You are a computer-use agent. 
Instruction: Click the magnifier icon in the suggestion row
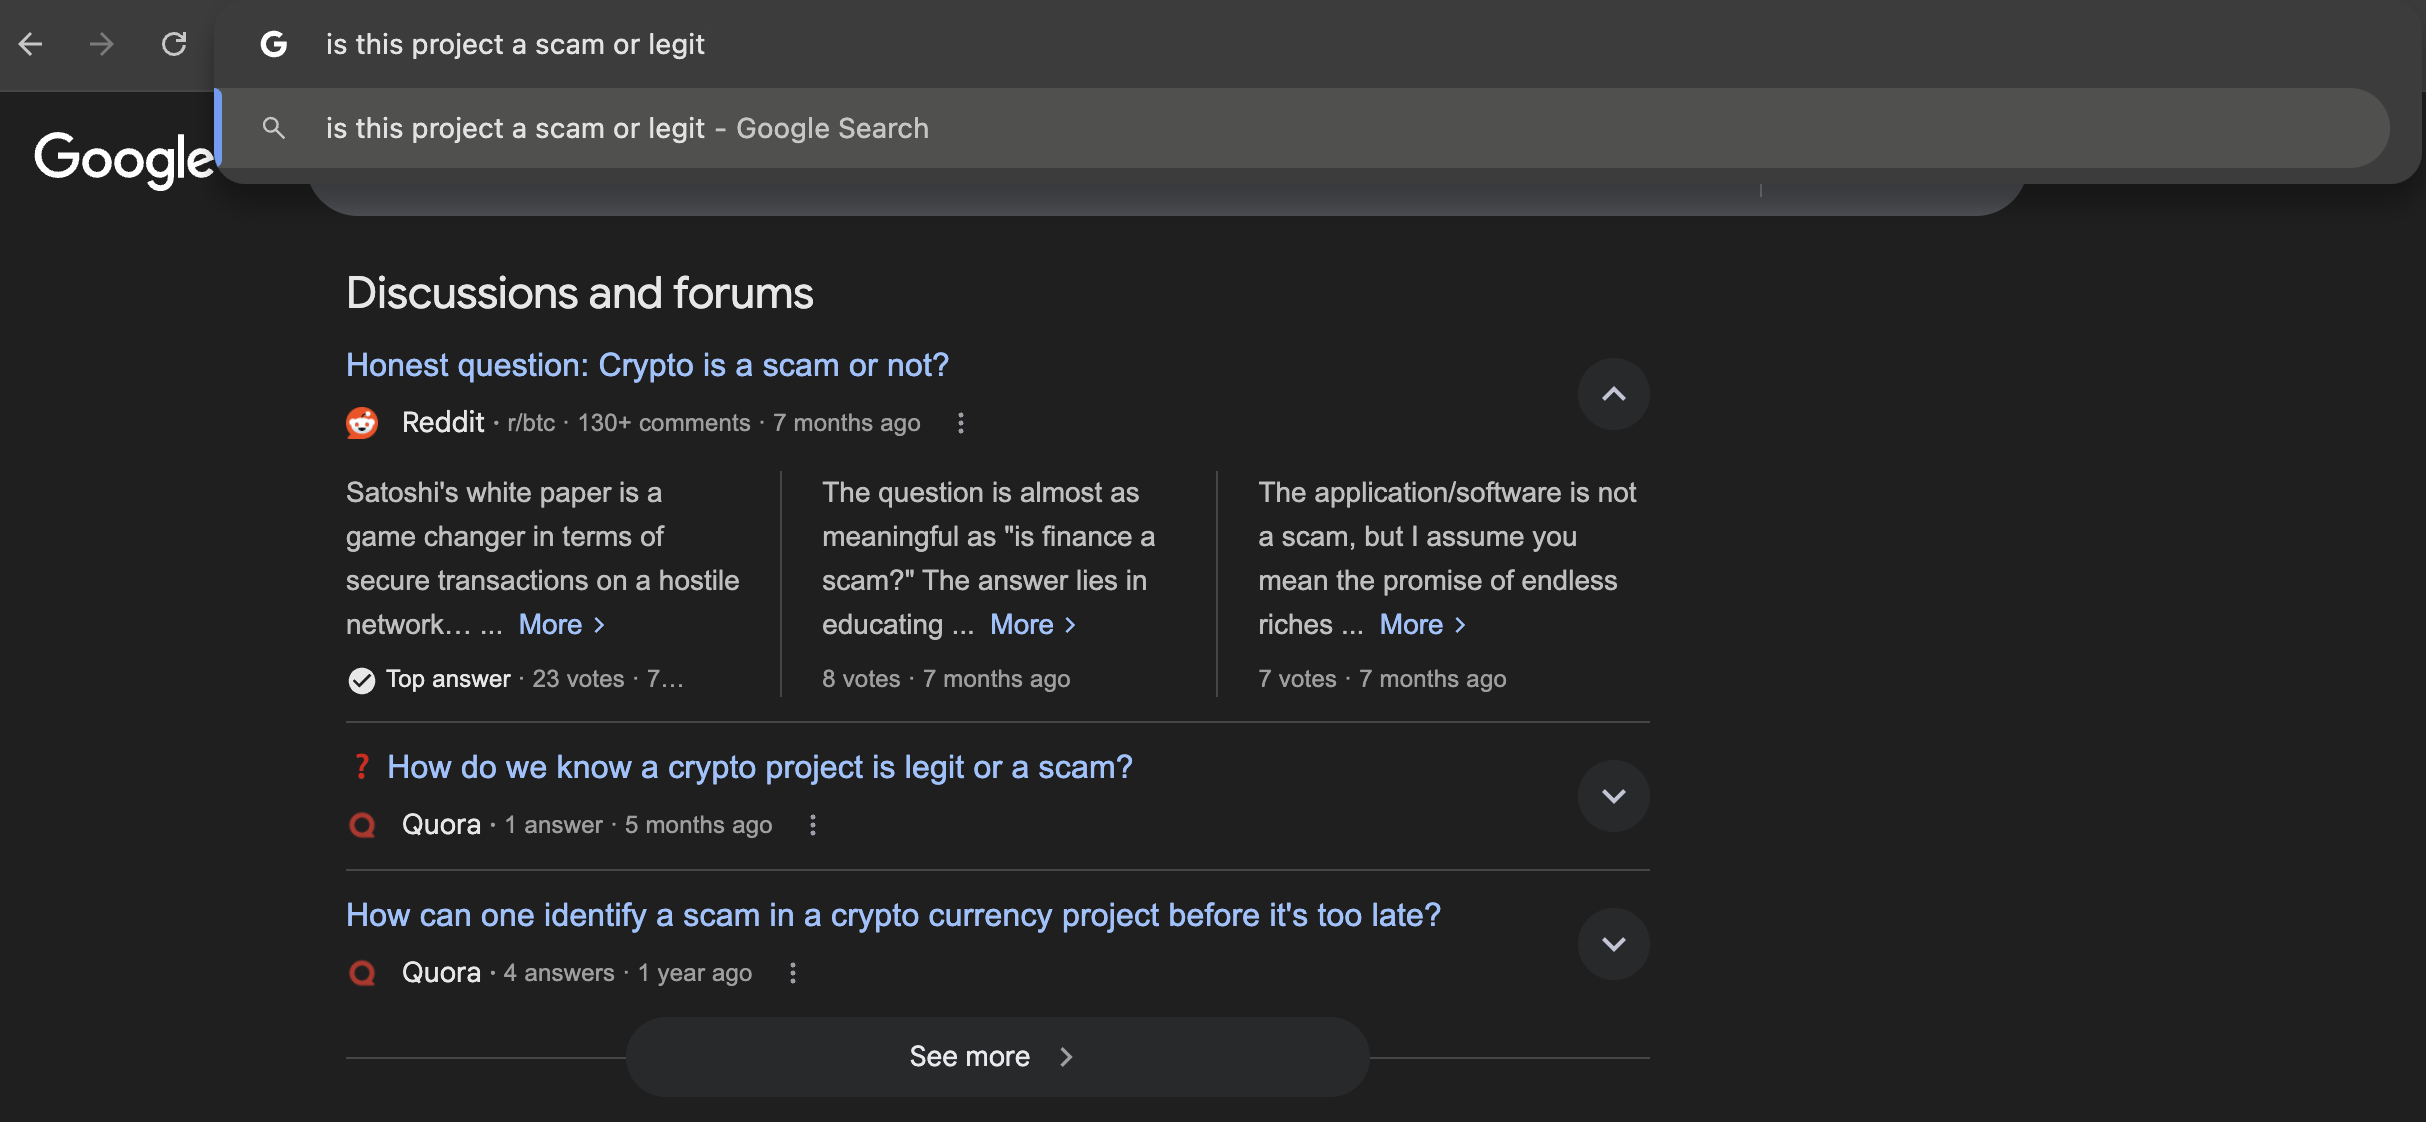point(273,128)
